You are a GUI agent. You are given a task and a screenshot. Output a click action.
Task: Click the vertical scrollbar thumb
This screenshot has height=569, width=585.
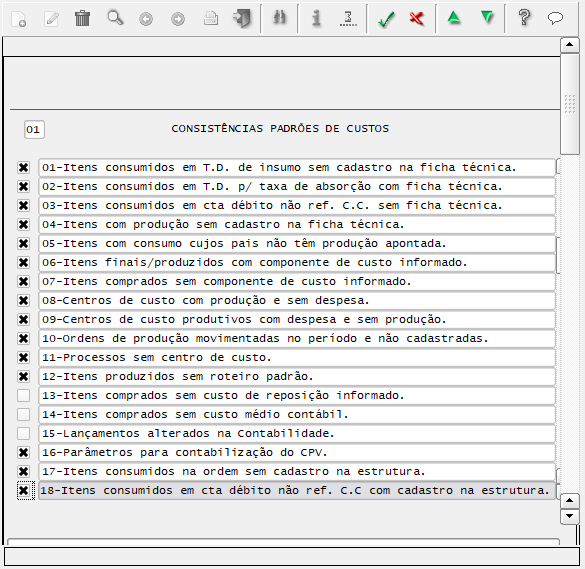click(569, 103)
